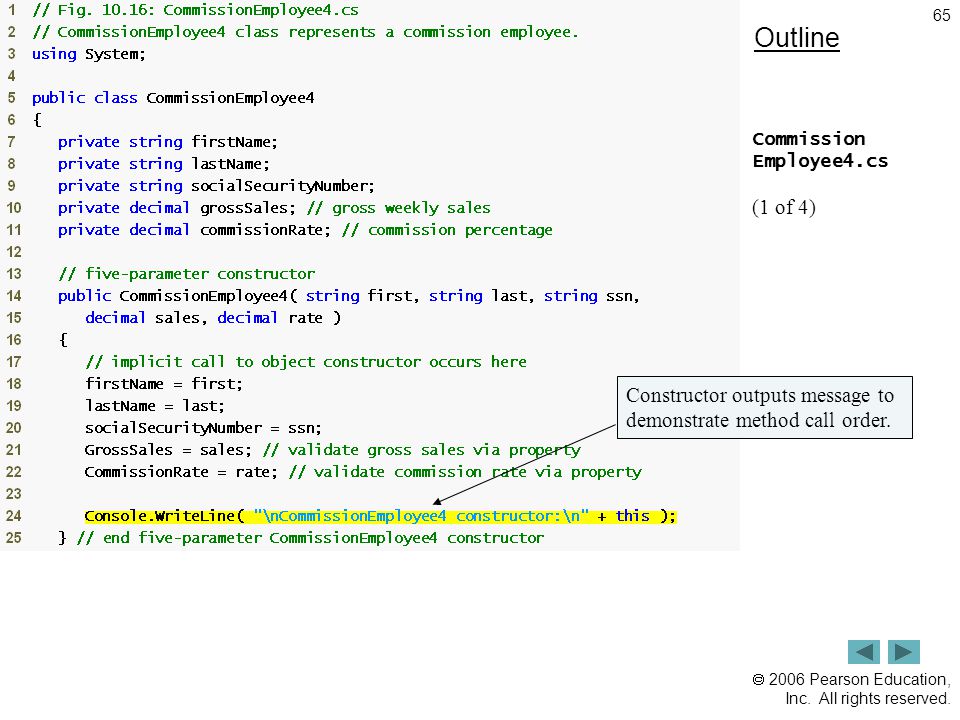Click the 'socialSecurityNumber = ssn;' assignment

[x=203, y=428]
